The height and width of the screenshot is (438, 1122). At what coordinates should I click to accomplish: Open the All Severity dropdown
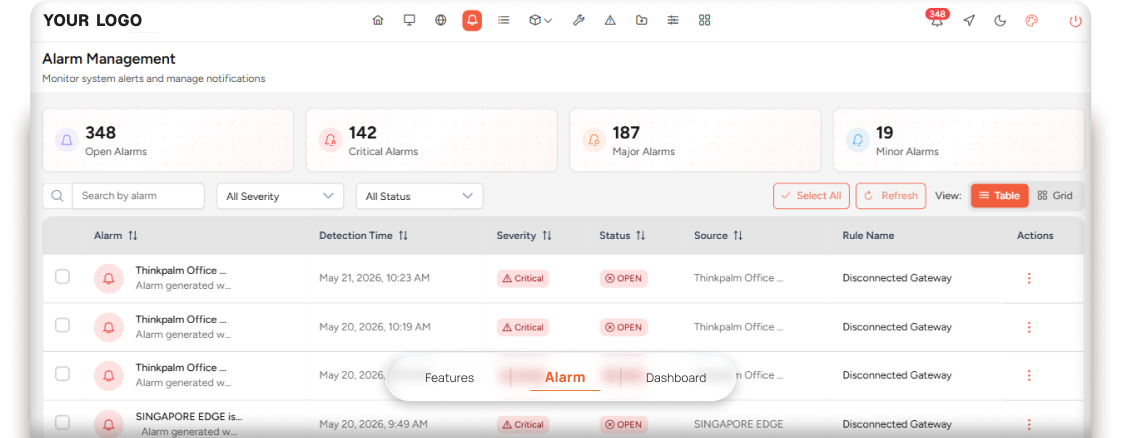[x=280, y=196]
